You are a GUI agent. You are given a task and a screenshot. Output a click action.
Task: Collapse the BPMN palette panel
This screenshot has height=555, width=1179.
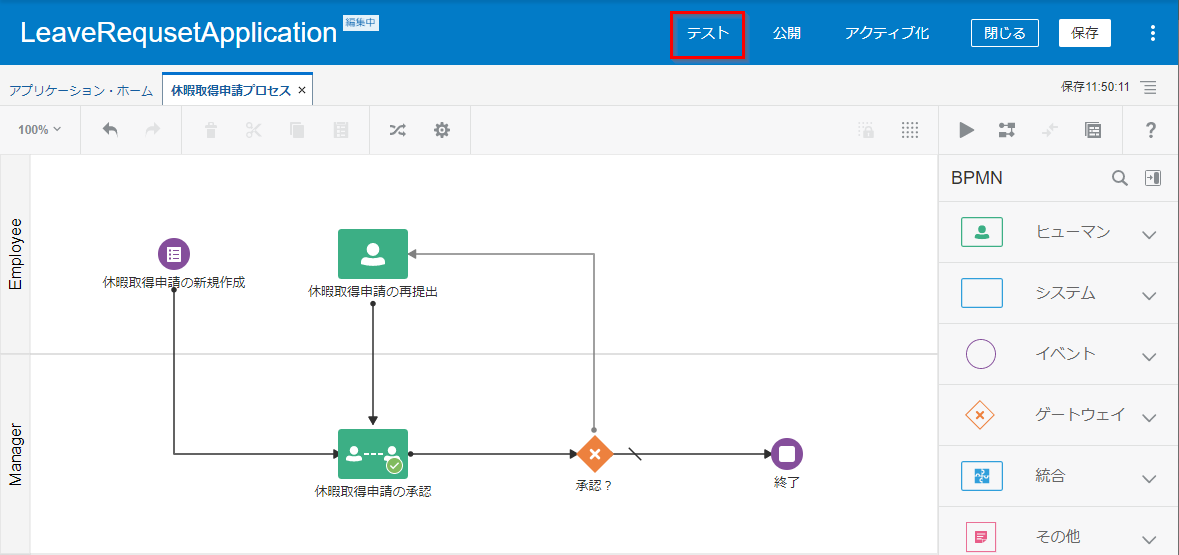point(1153,178)
